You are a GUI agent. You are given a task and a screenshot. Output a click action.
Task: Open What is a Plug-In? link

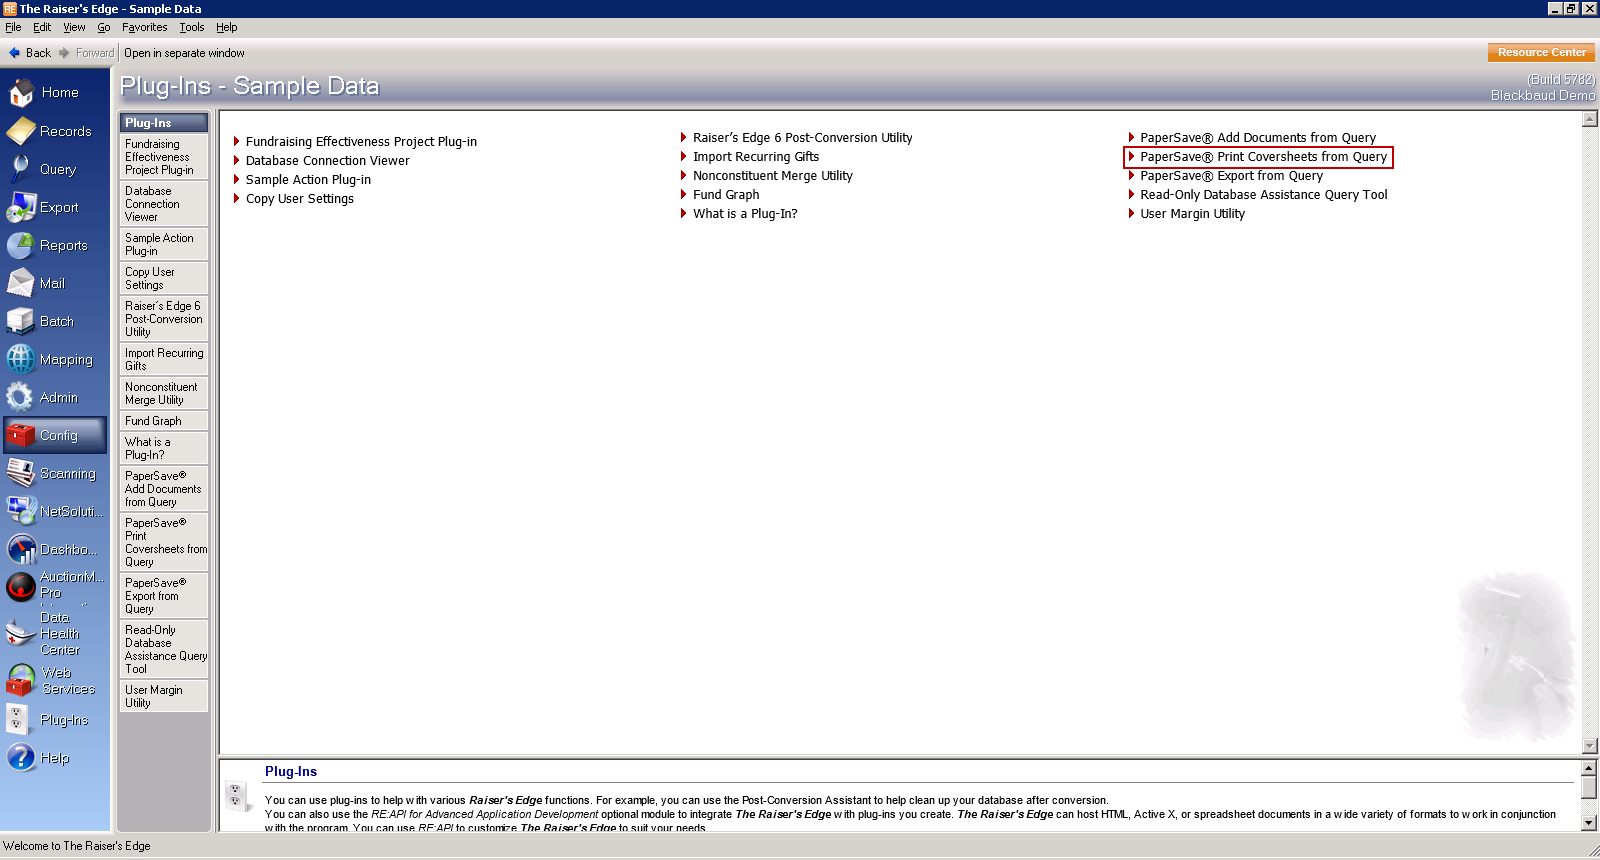pyautogui.click(x=744, y=214)
